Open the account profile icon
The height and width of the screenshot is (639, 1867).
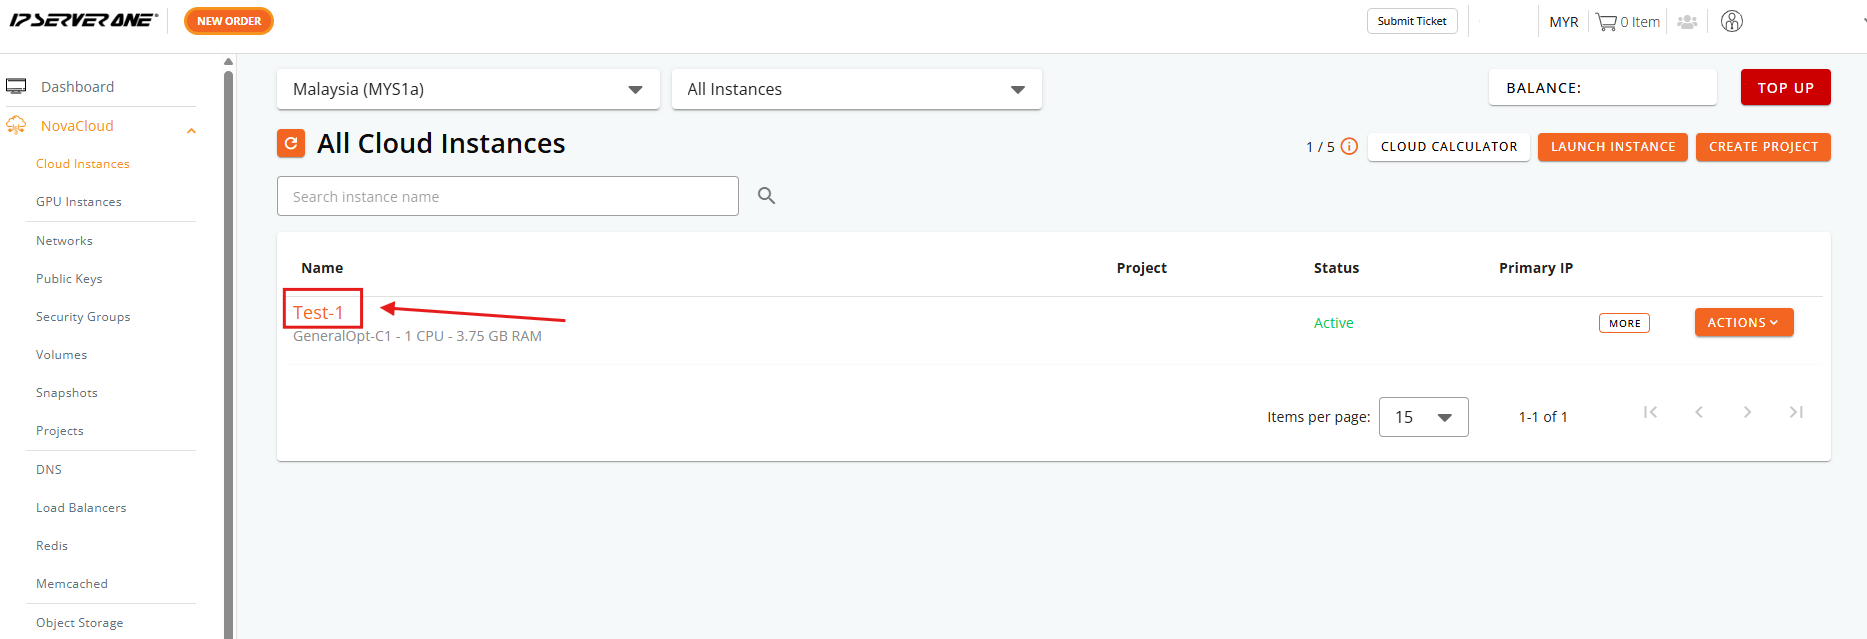1732,21
